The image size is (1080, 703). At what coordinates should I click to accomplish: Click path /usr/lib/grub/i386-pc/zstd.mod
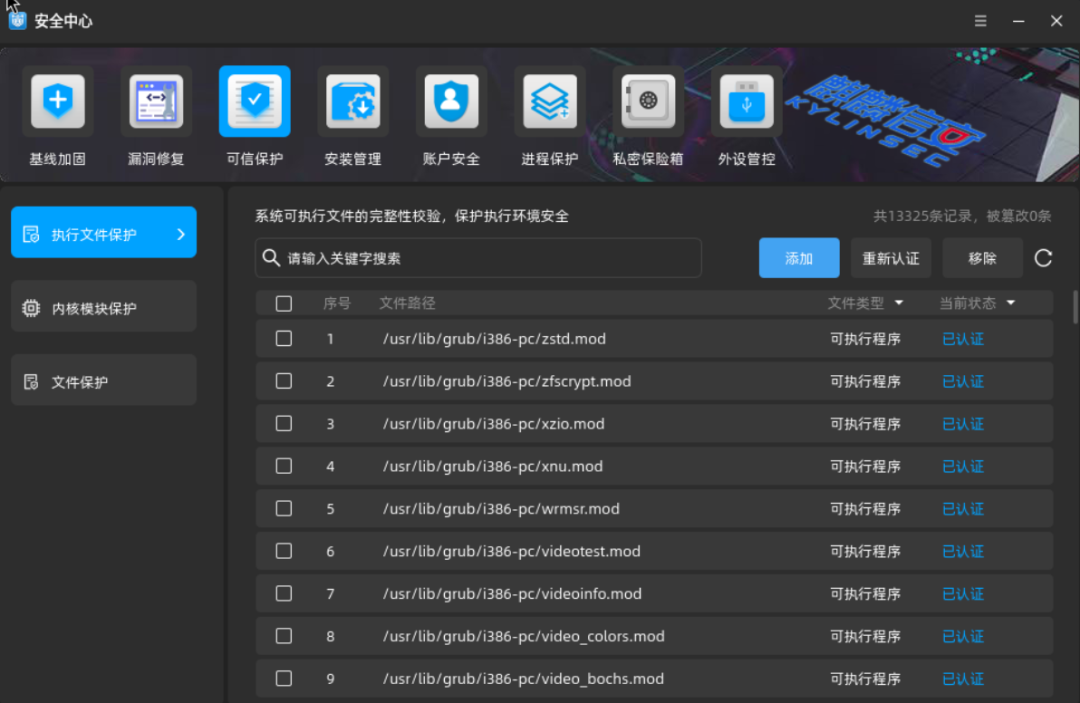pyautogui.click(x=495, y=339)
